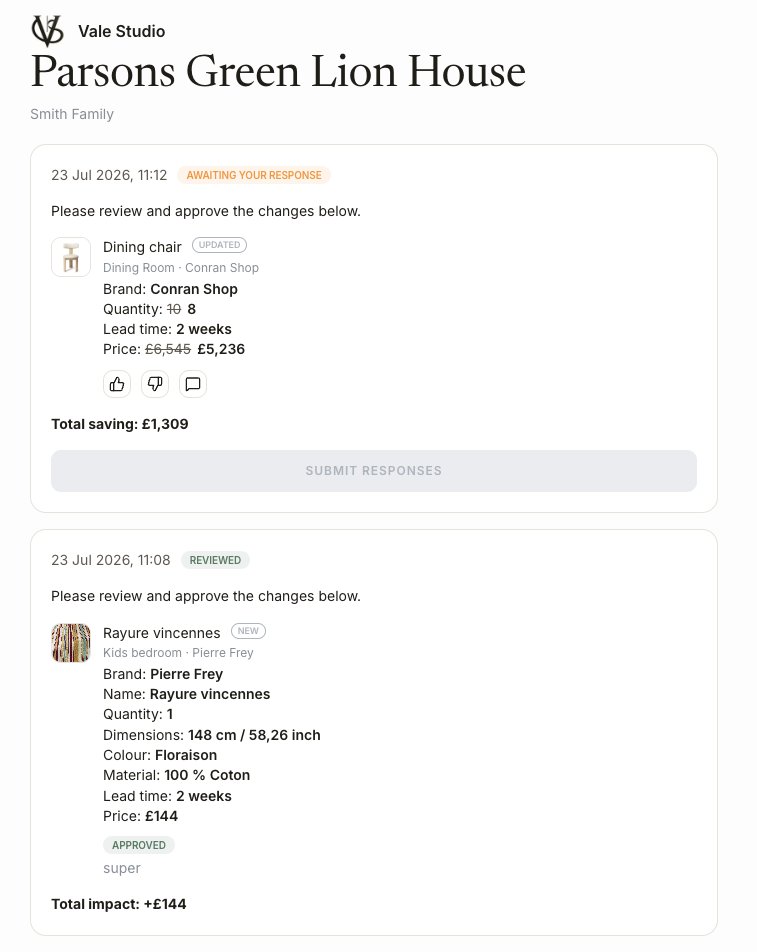Click the Total impact +£144 line
Screen dimensions: 757x952
tap(118, 904)
